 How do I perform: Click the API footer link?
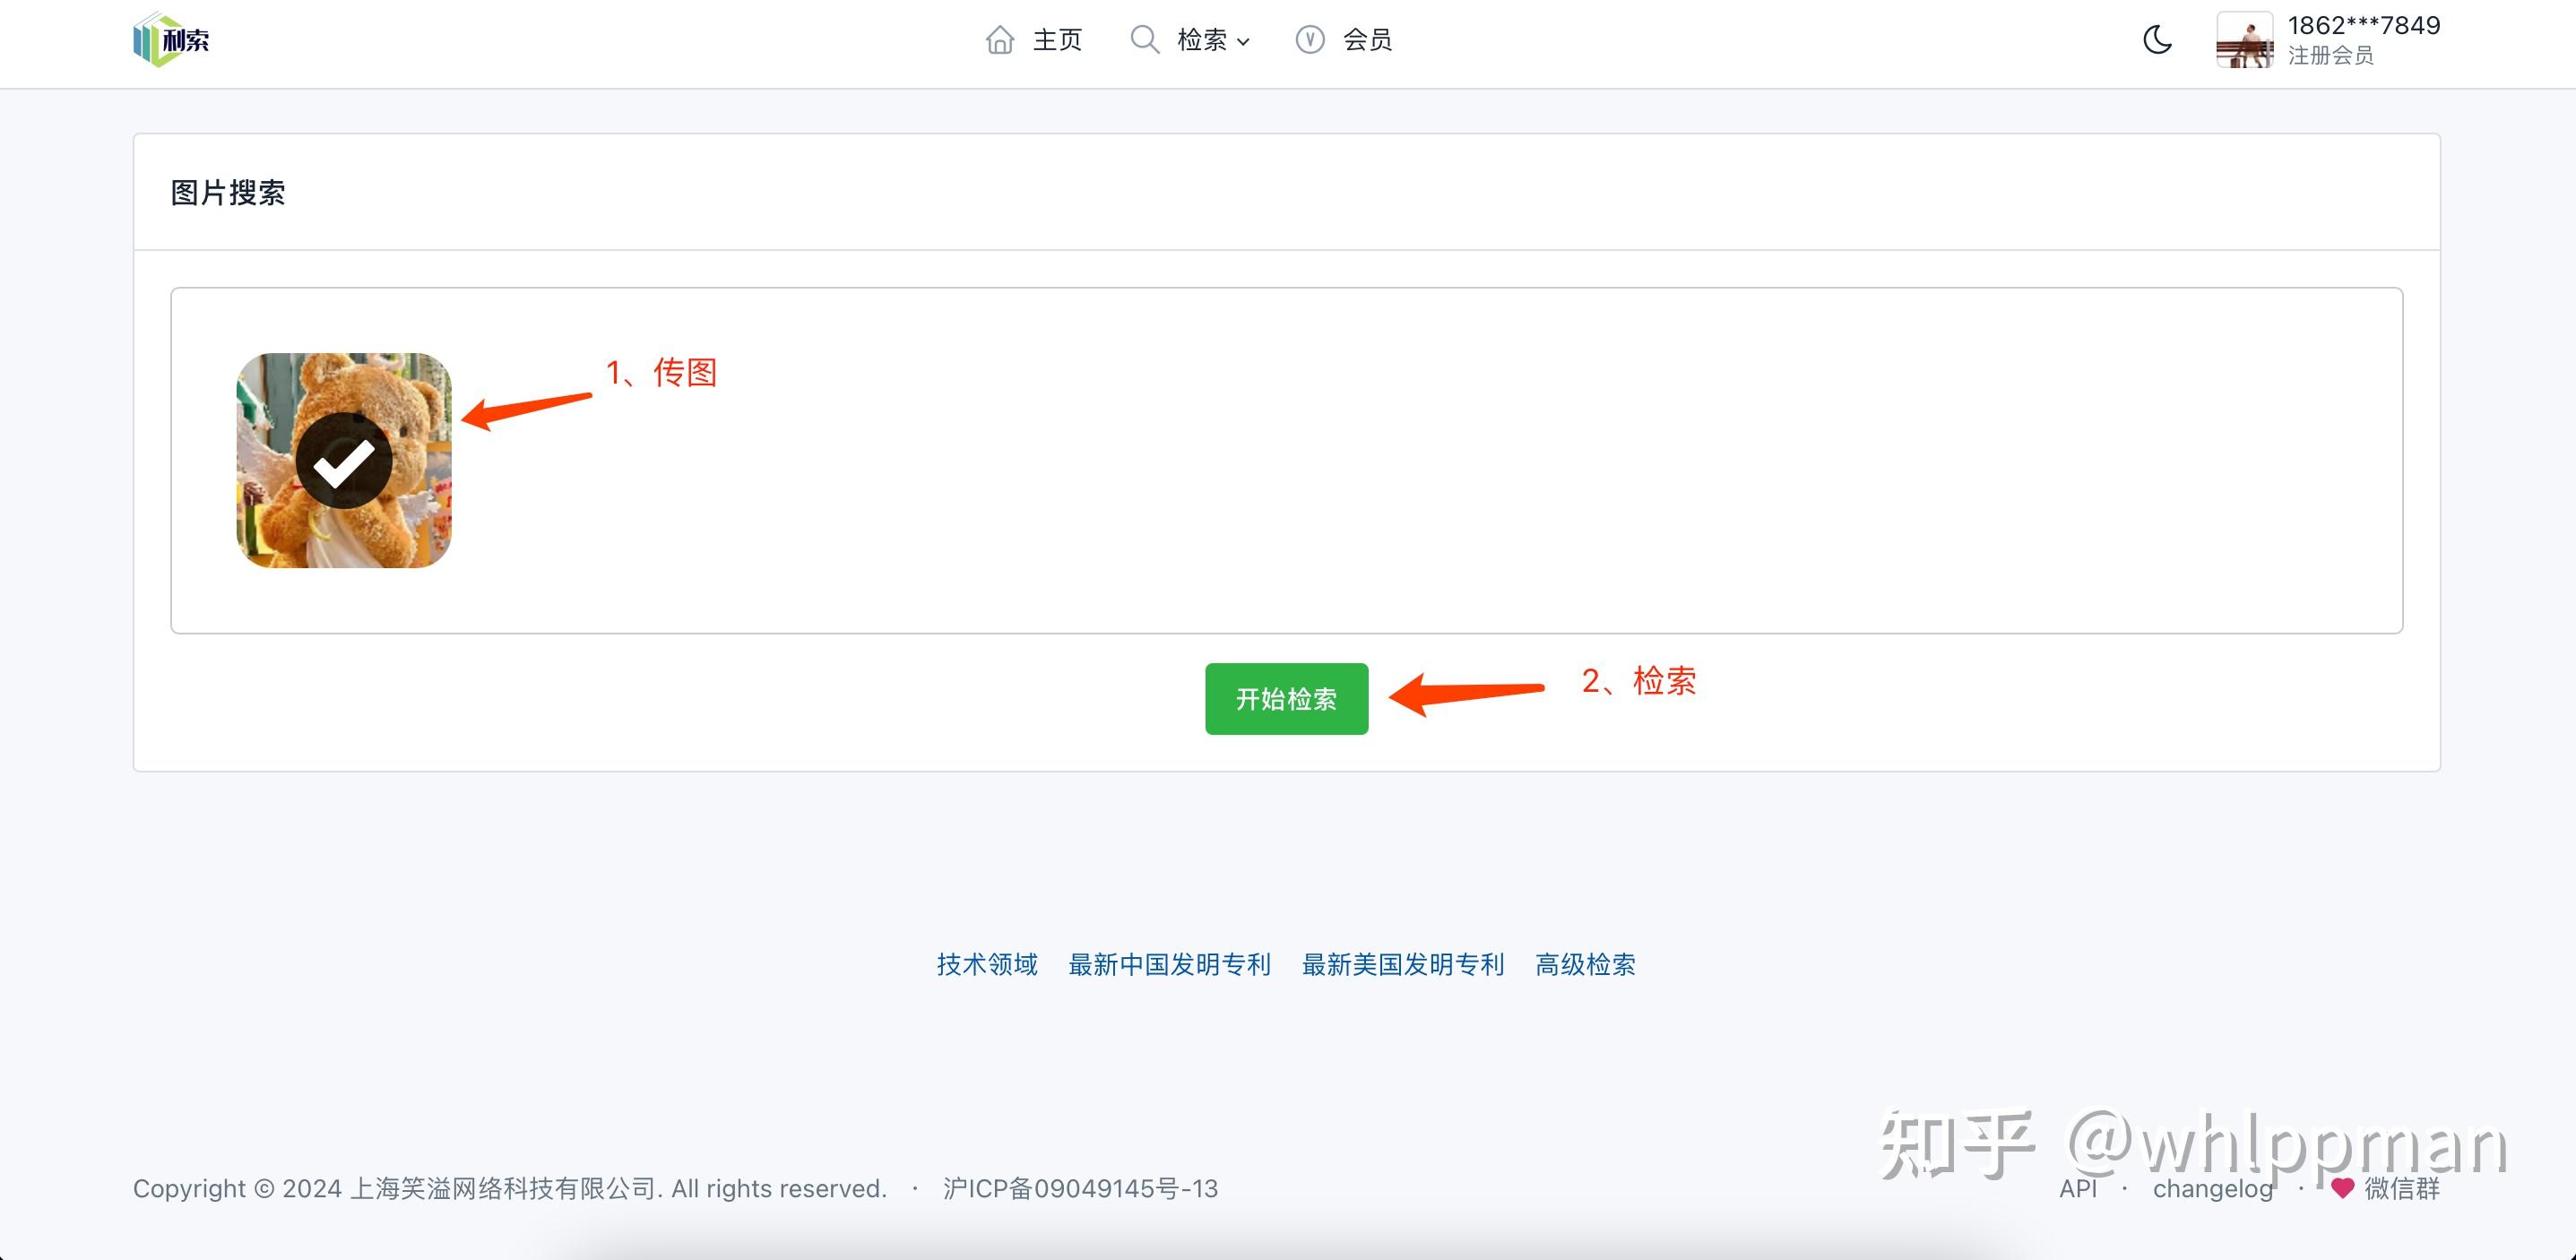(2078, 1188)
